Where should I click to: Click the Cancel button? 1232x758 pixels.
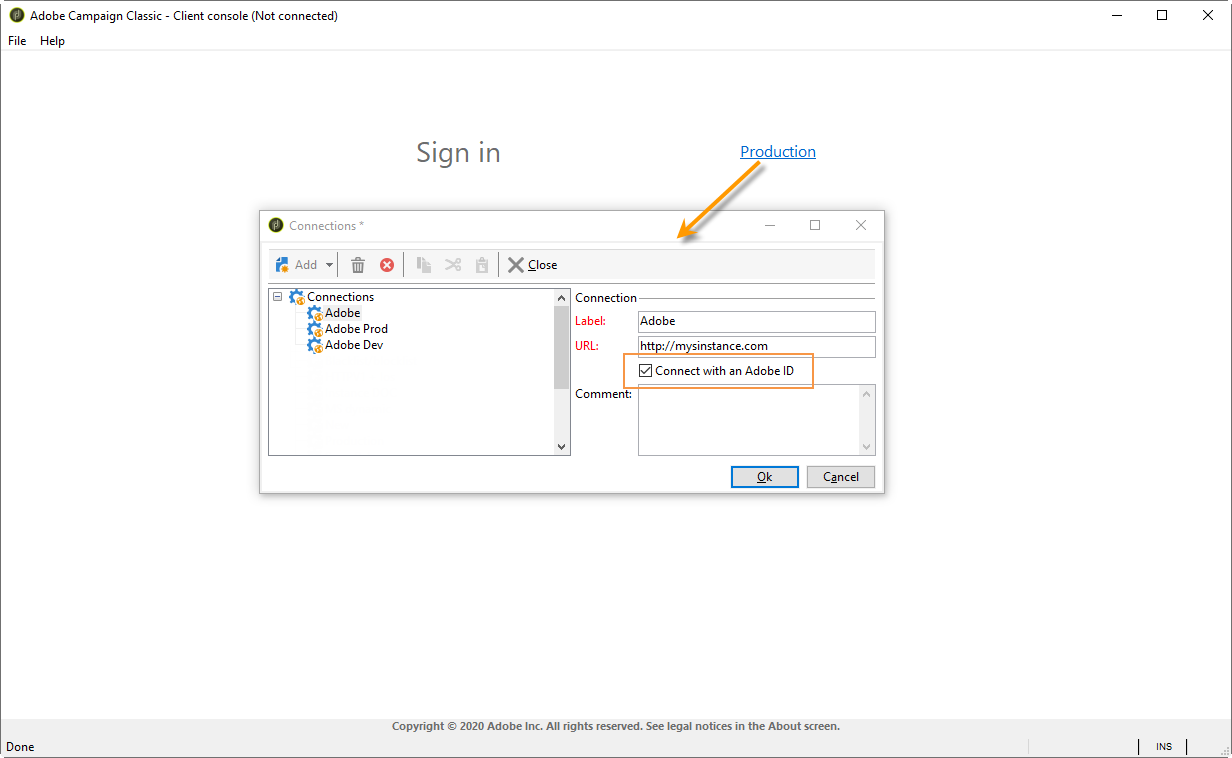(841, 477)
